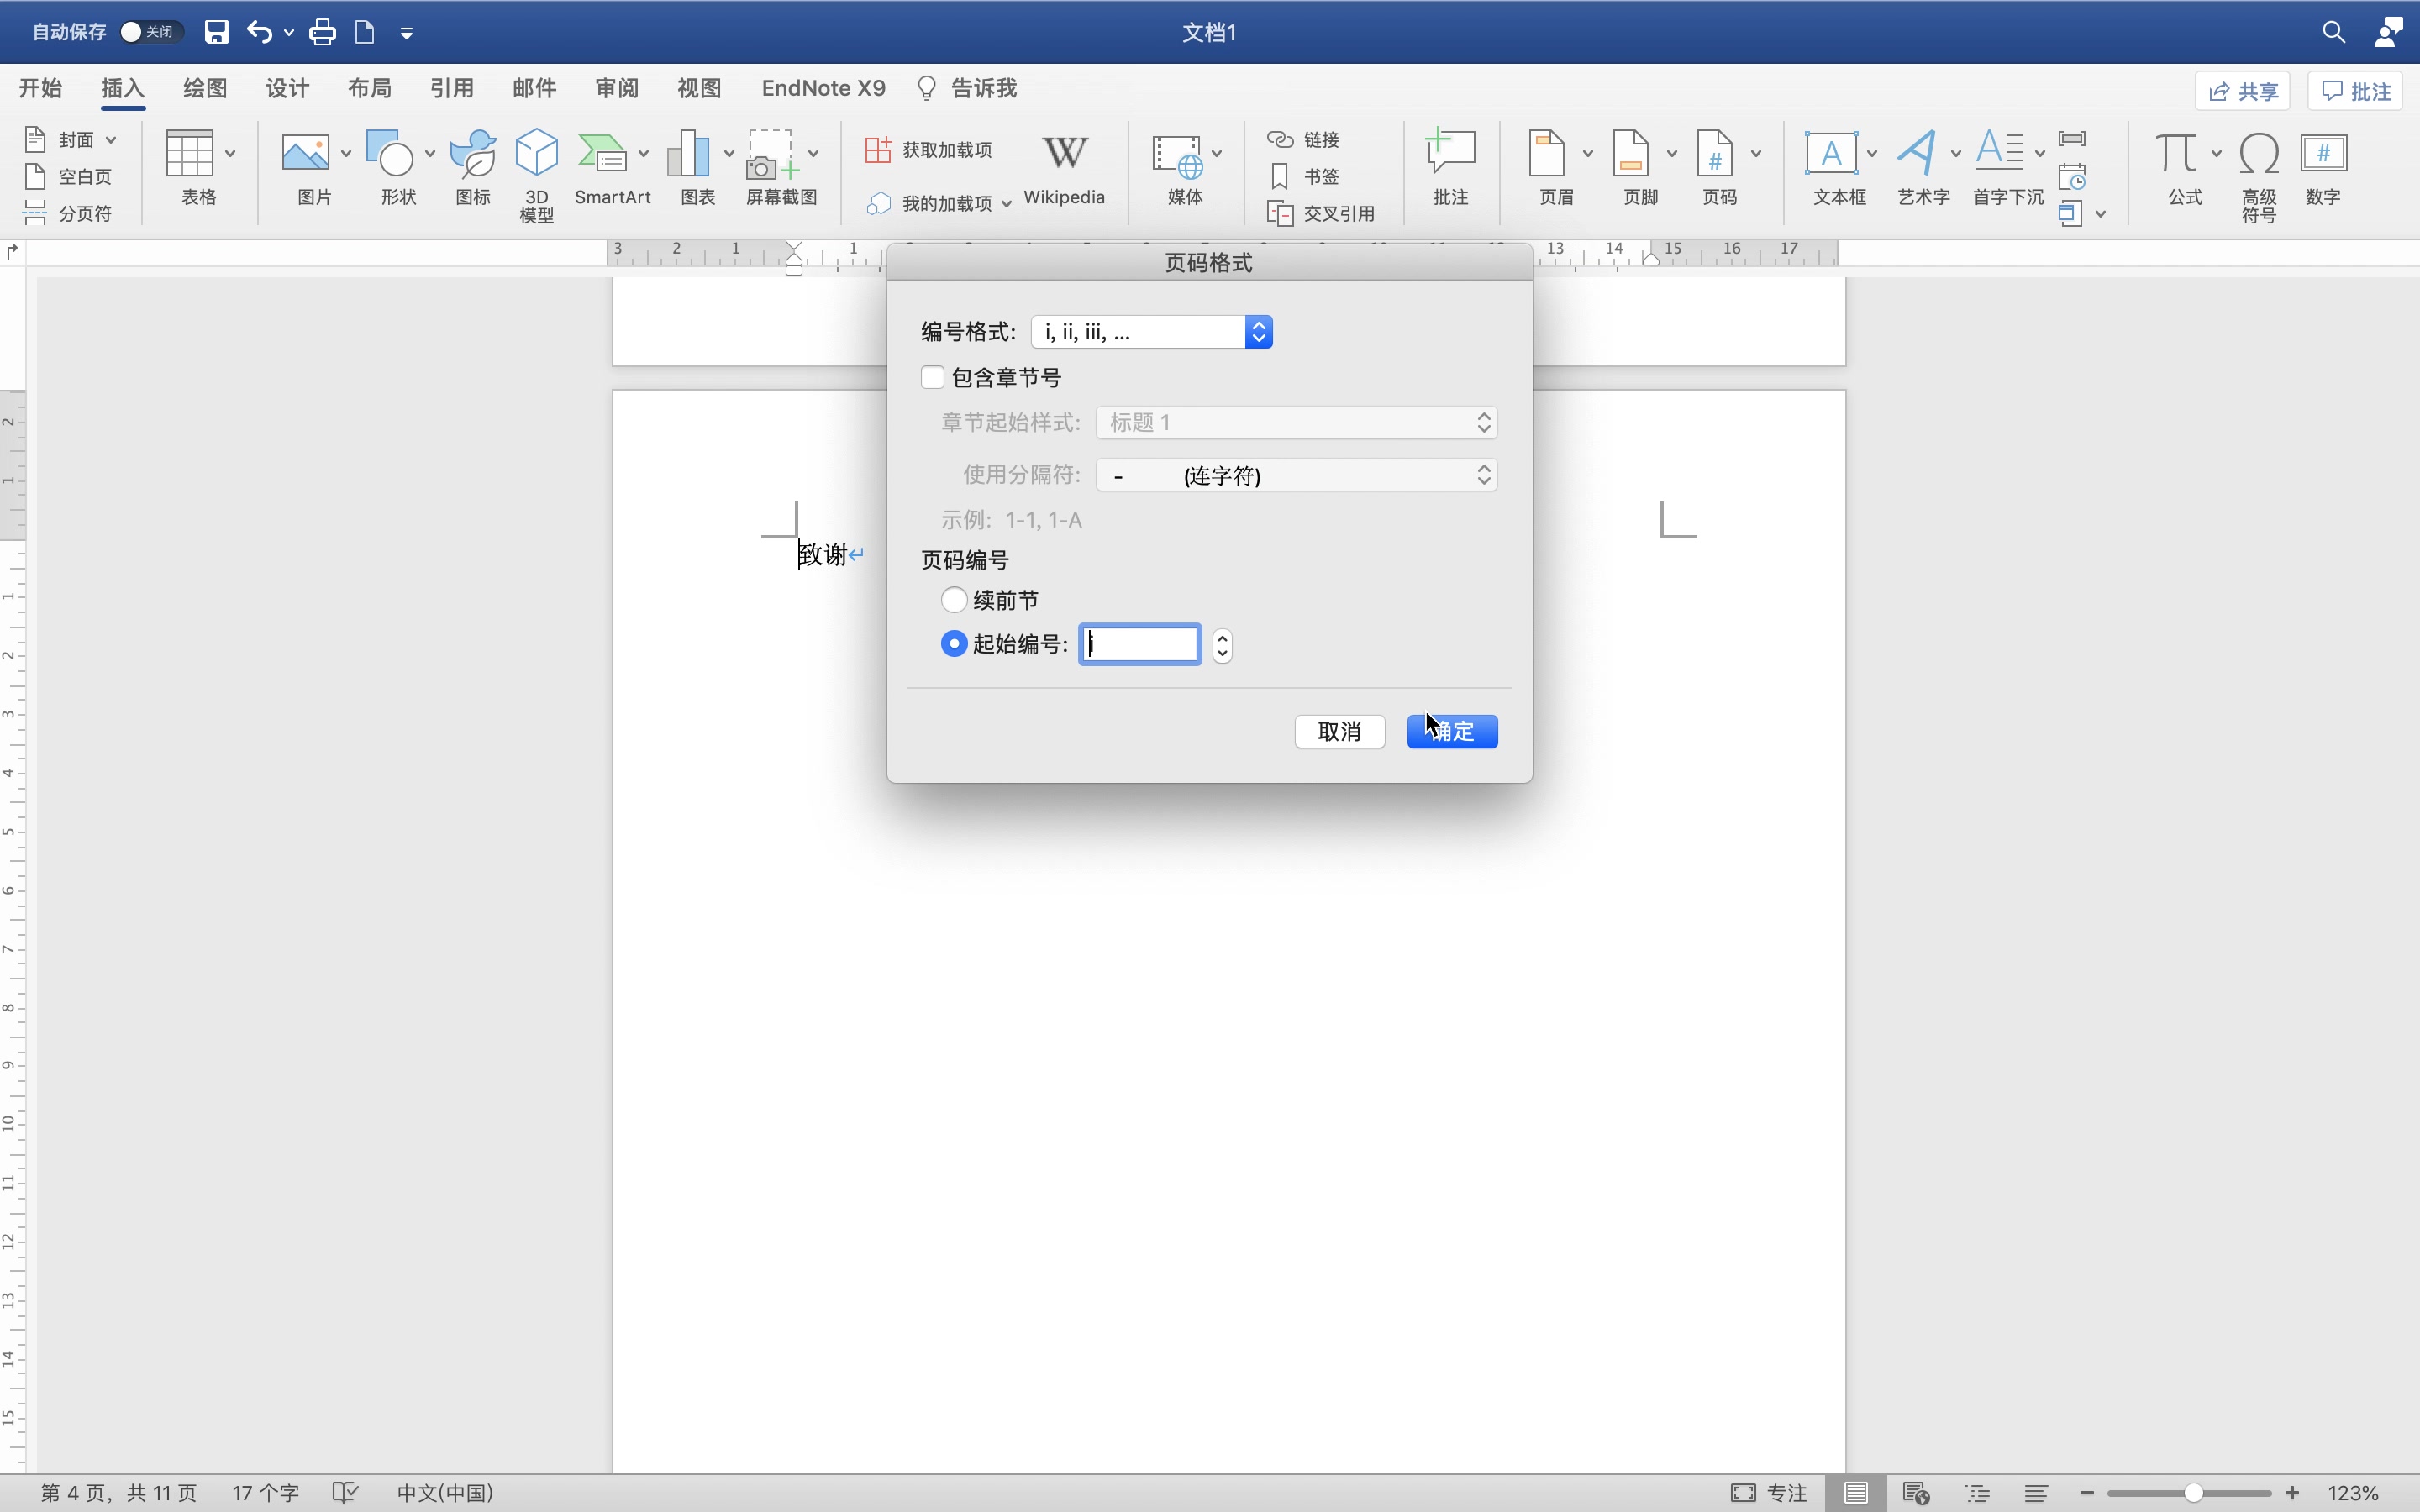The image size is (2420, 1512).
Task: Open the Undo history dropdown arrow
Action: point(289,32)
